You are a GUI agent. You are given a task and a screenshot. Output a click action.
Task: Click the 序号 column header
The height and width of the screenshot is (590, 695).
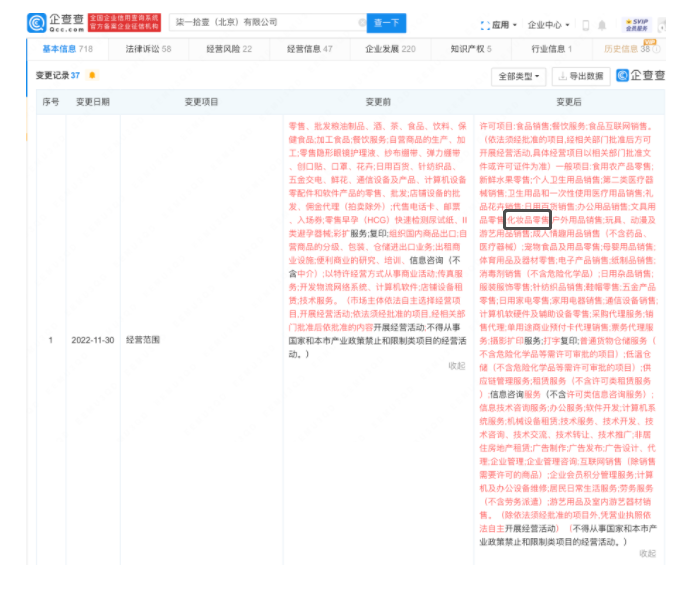pos(51,102)
